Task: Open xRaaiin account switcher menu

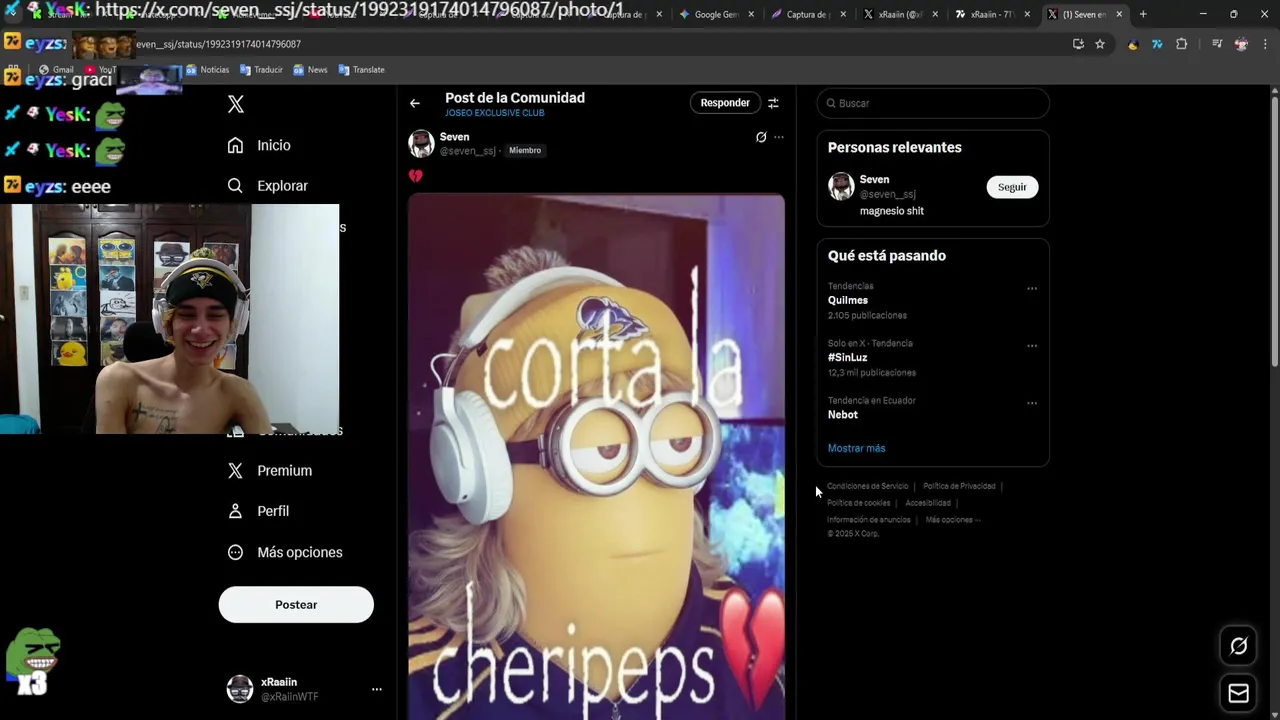Action: click(x=376, y=689)
